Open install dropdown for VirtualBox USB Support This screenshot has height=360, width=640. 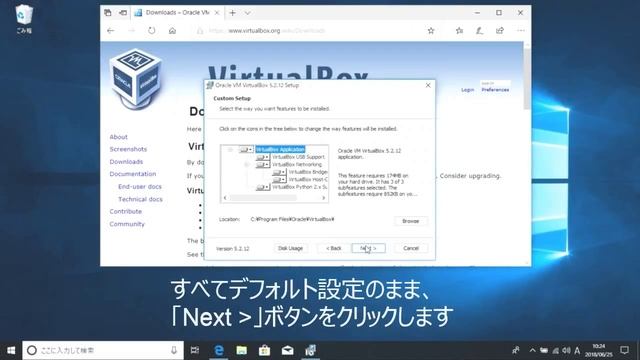263,157
